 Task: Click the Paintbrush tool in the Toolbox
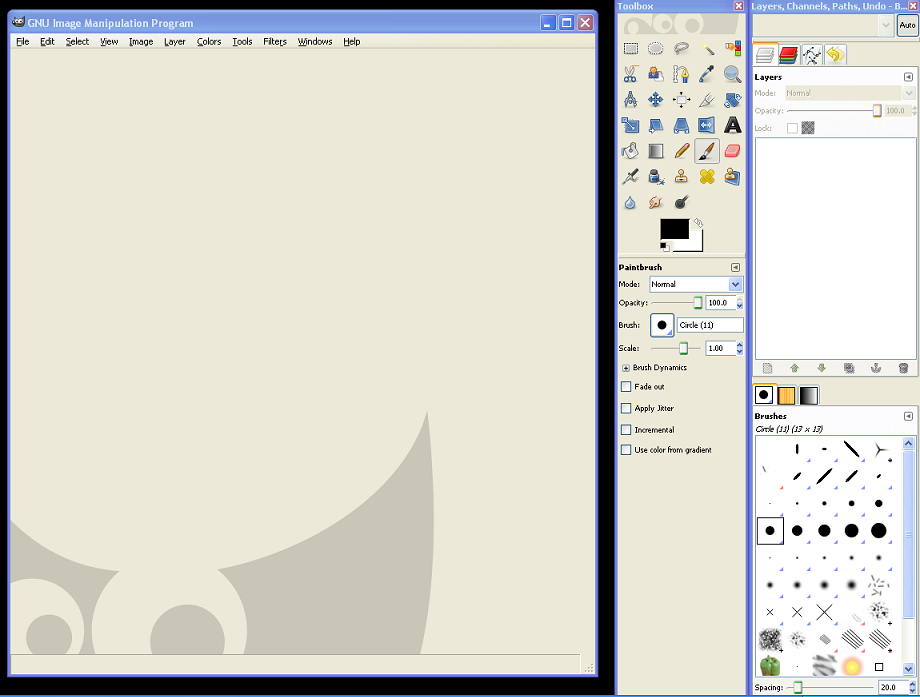[x=707, y=151]
